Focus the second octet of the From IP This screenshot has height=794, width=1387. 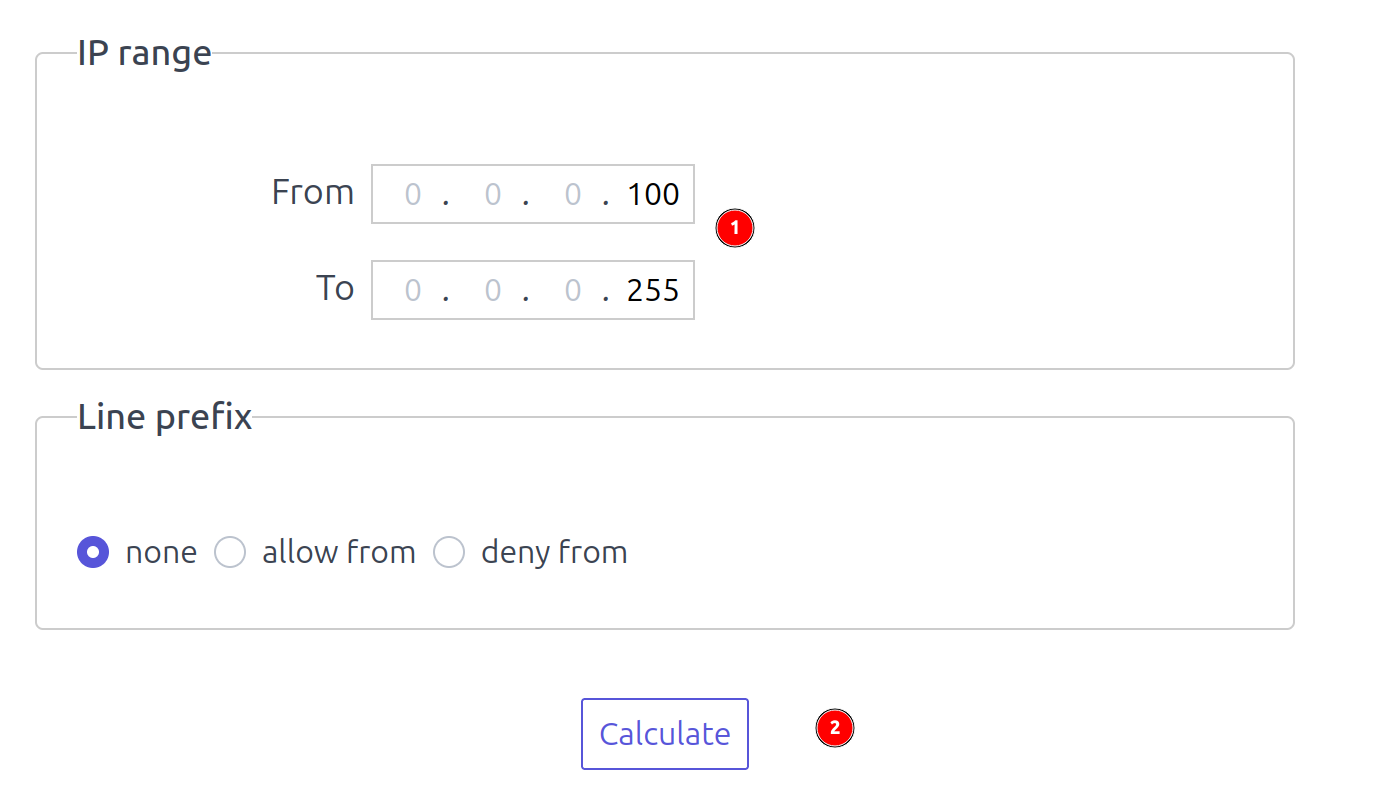[492, 194]
